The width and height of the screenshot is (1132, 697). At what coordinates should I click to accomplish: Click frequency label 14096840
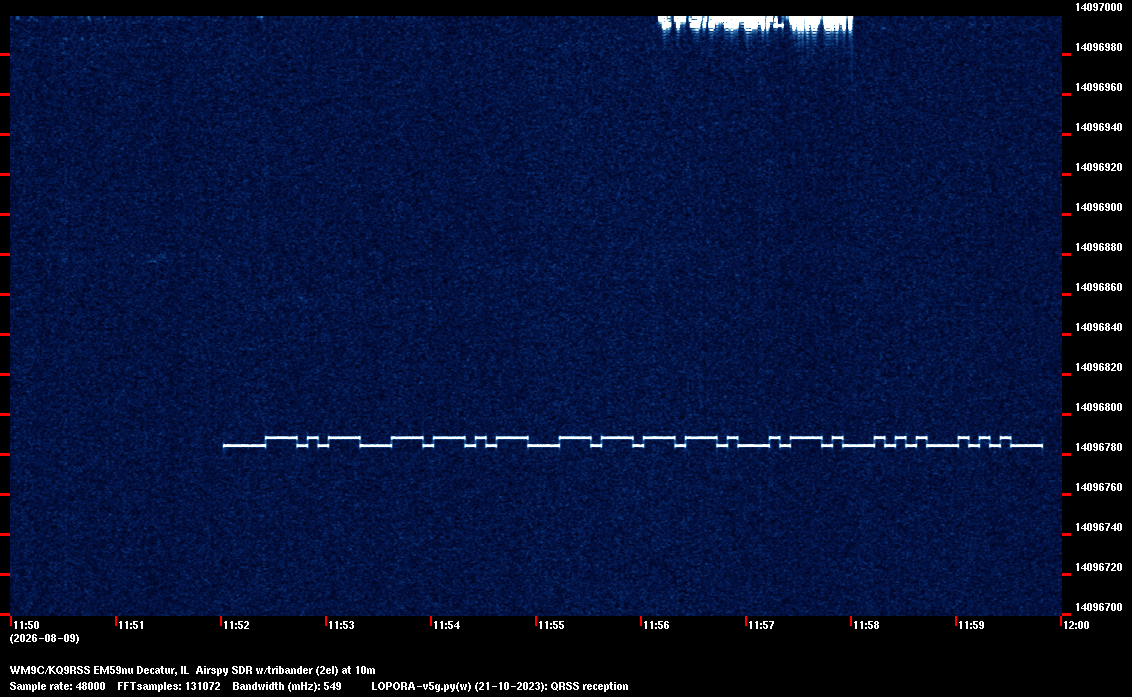click(1098, 327)
